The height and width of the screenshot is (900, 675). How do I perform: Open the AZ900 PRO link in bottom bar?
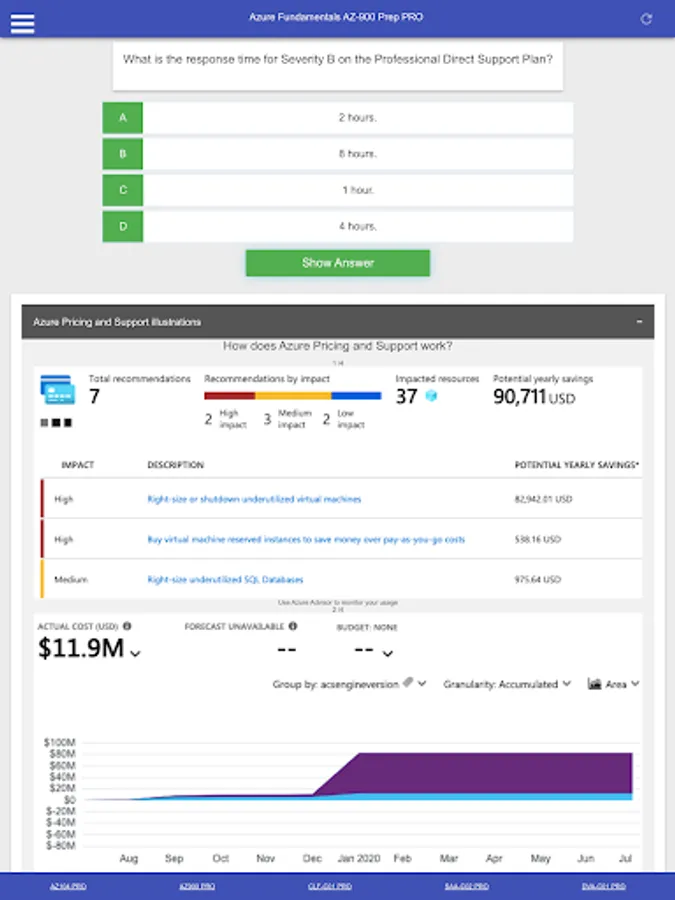point(197,886)
